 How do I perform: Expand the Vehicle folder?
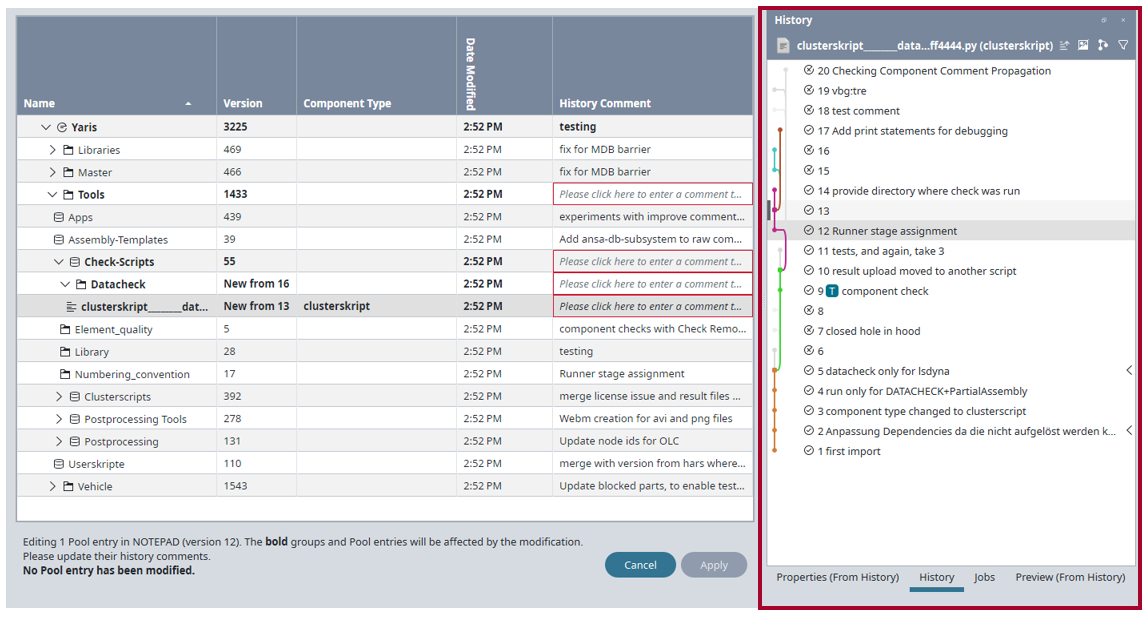pos(52,487)
